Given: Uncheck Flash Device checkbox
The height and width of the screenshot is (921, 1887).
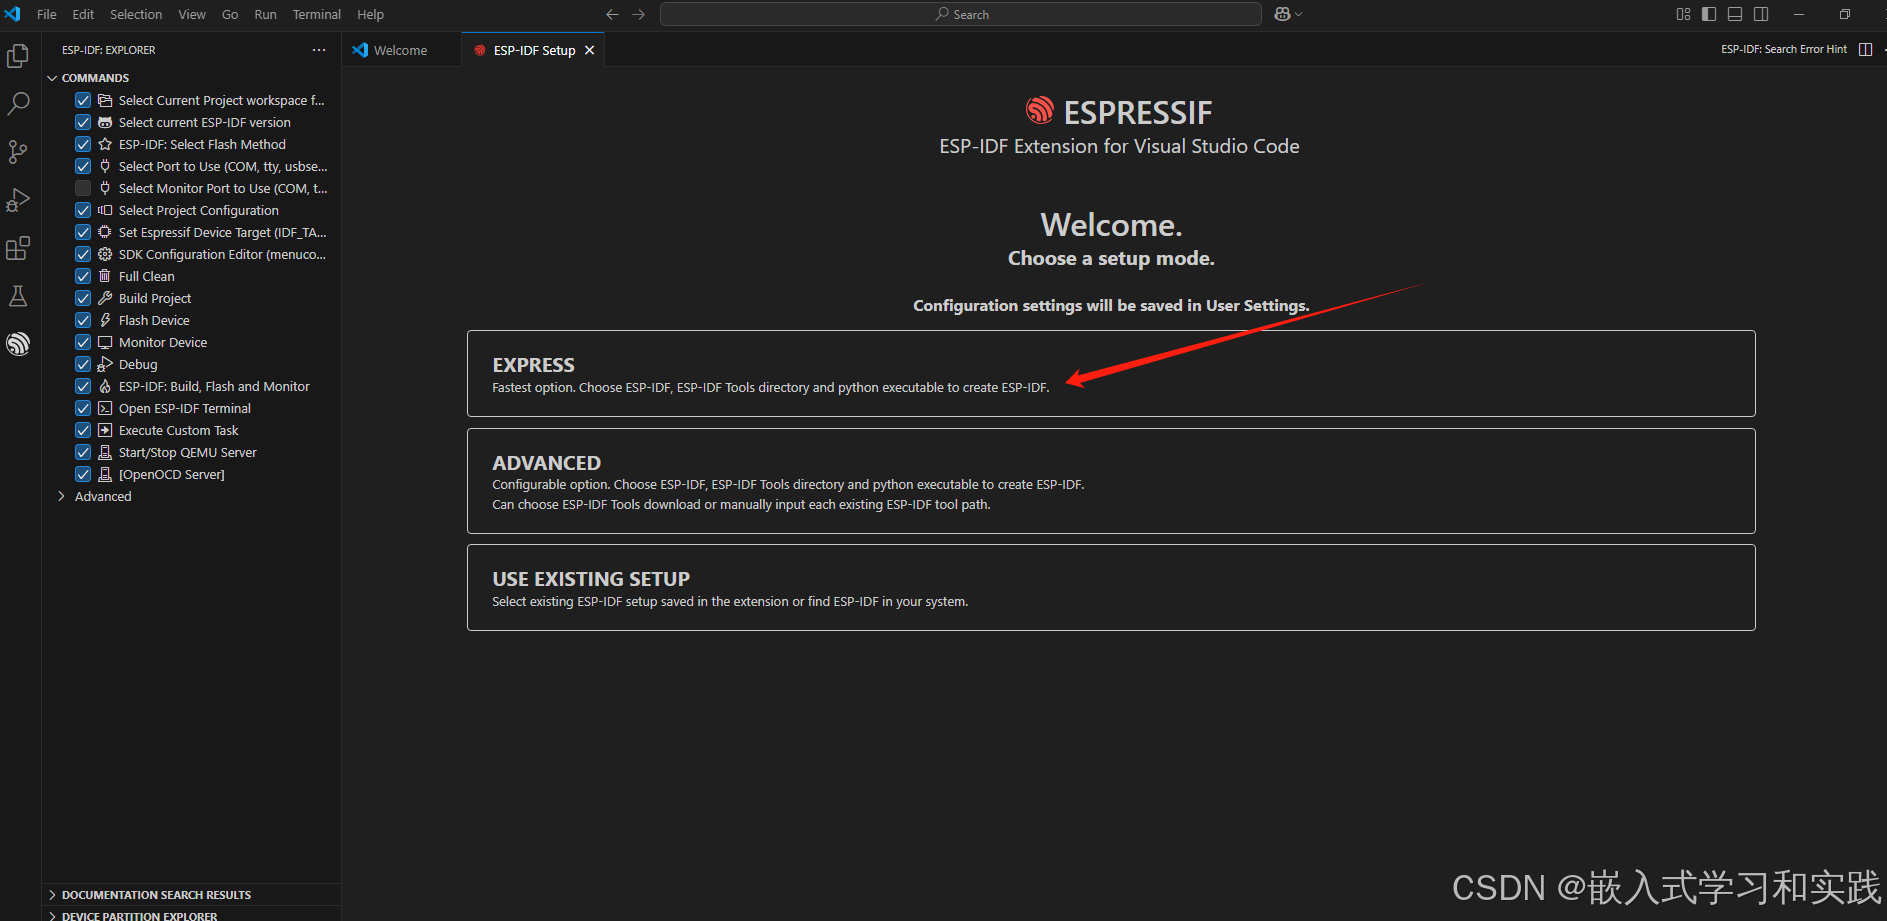Looking at the screenshot, I should (x=83, y=320).
